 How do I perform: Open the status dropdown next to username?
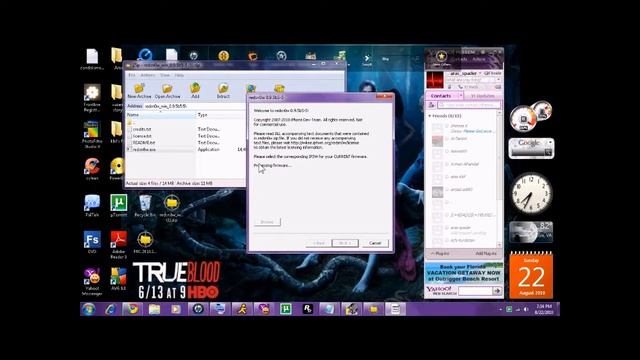tap(480, 73)
